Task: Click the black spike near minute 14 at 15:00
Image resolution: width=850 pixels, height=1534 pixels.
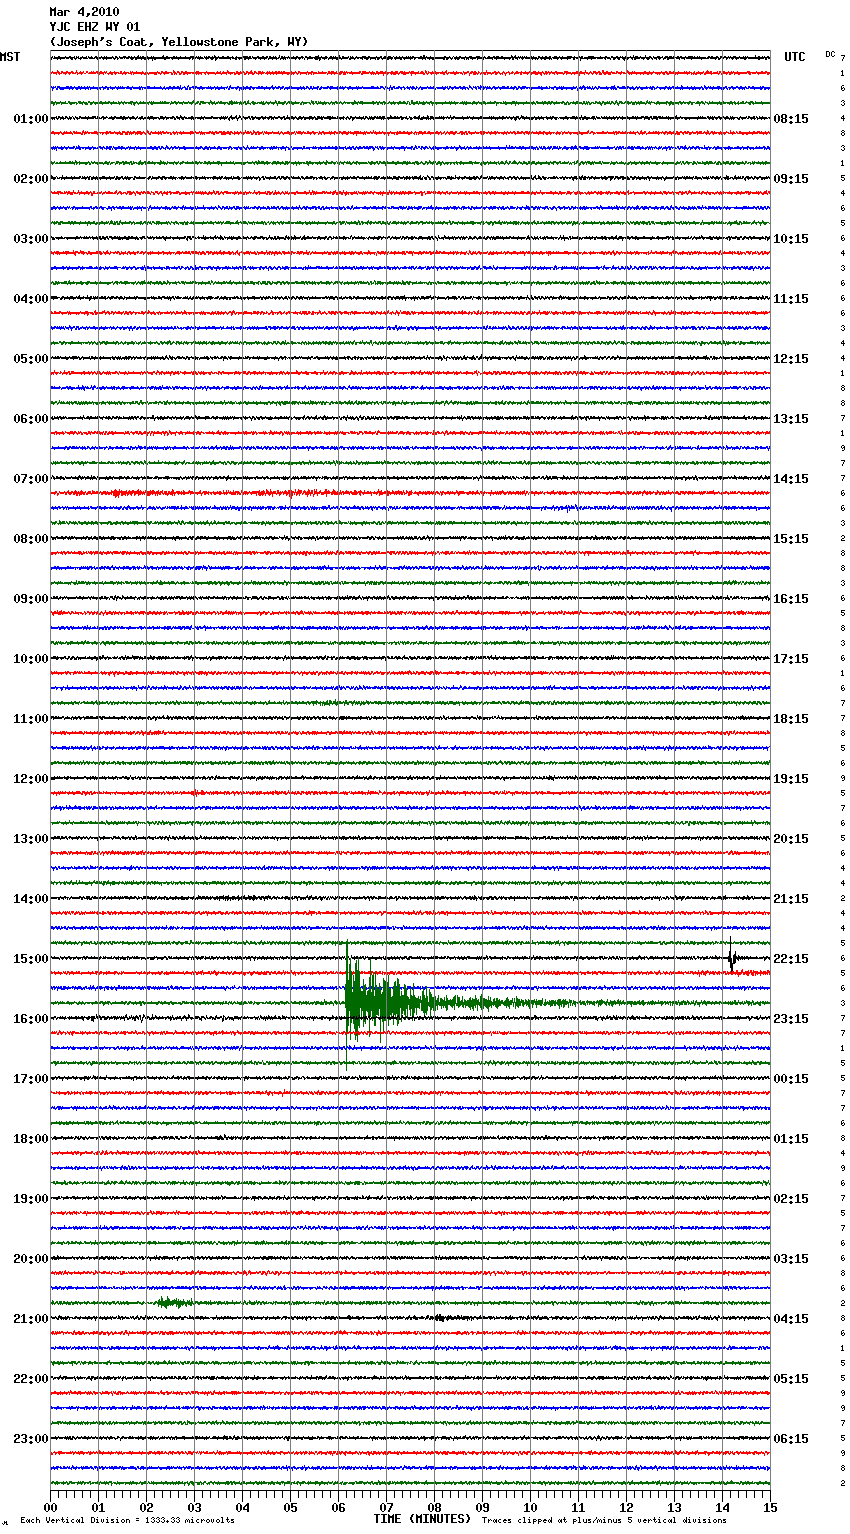Action: [732, 957]
